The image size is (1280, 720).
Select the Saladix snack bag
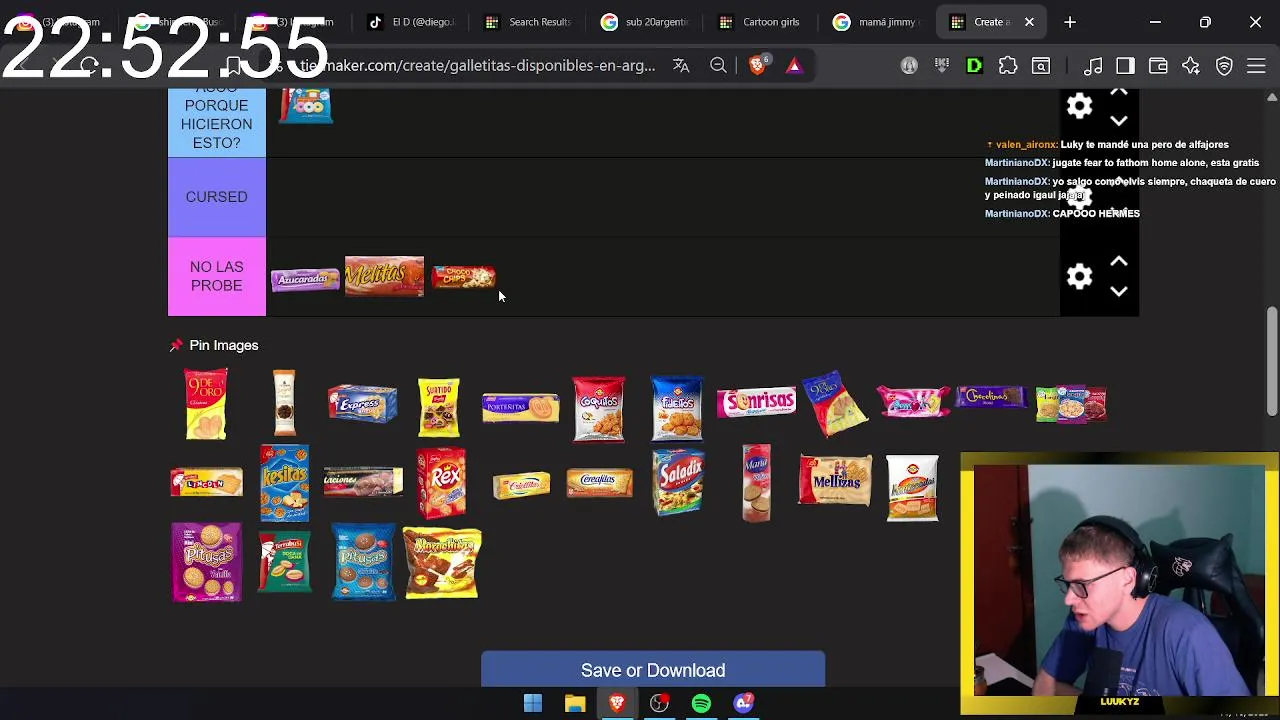[678, 482]
